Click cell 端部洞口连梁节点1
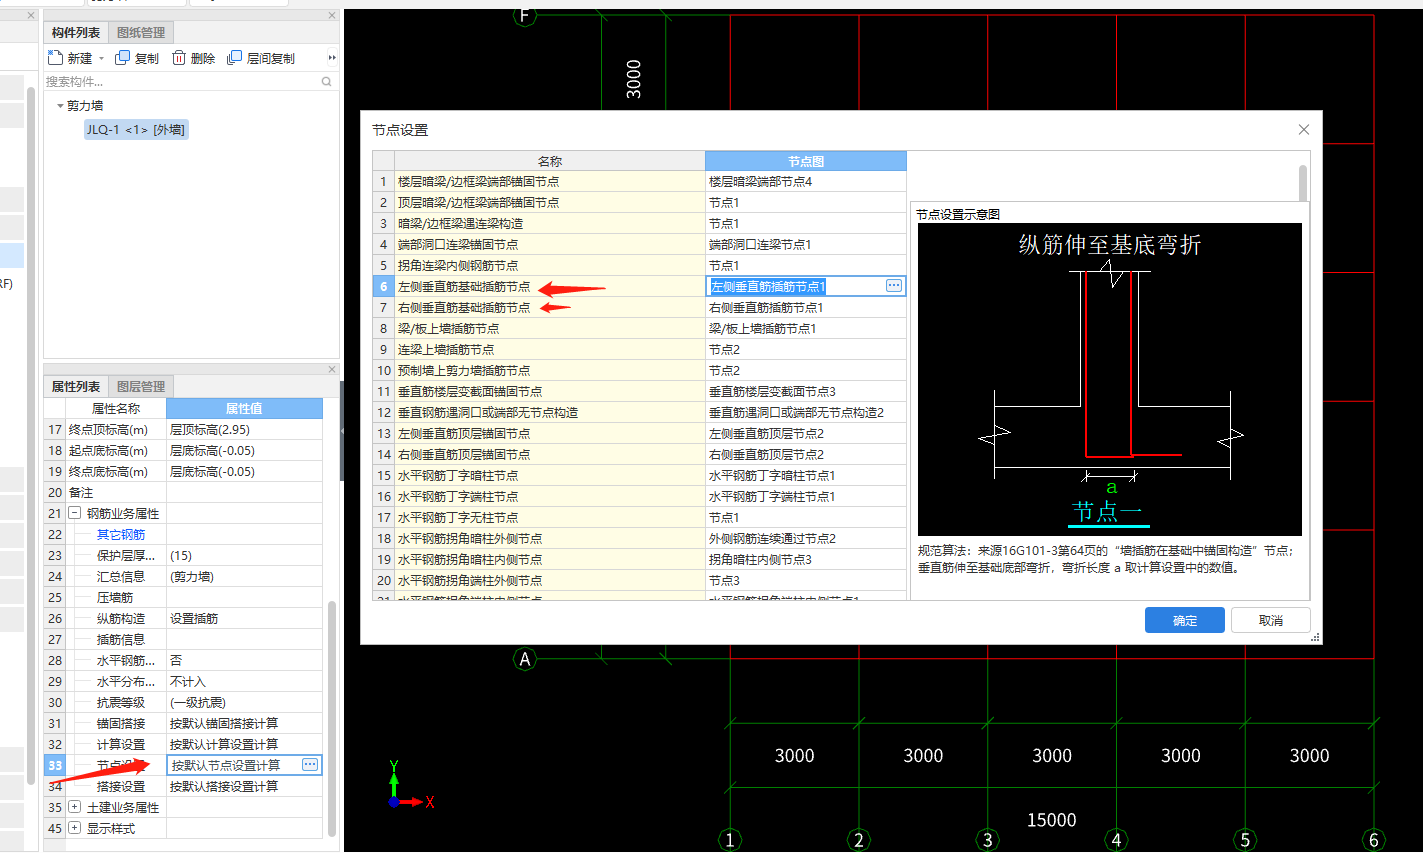This screenshot has width=1423, height=853. tap(806, 245)
